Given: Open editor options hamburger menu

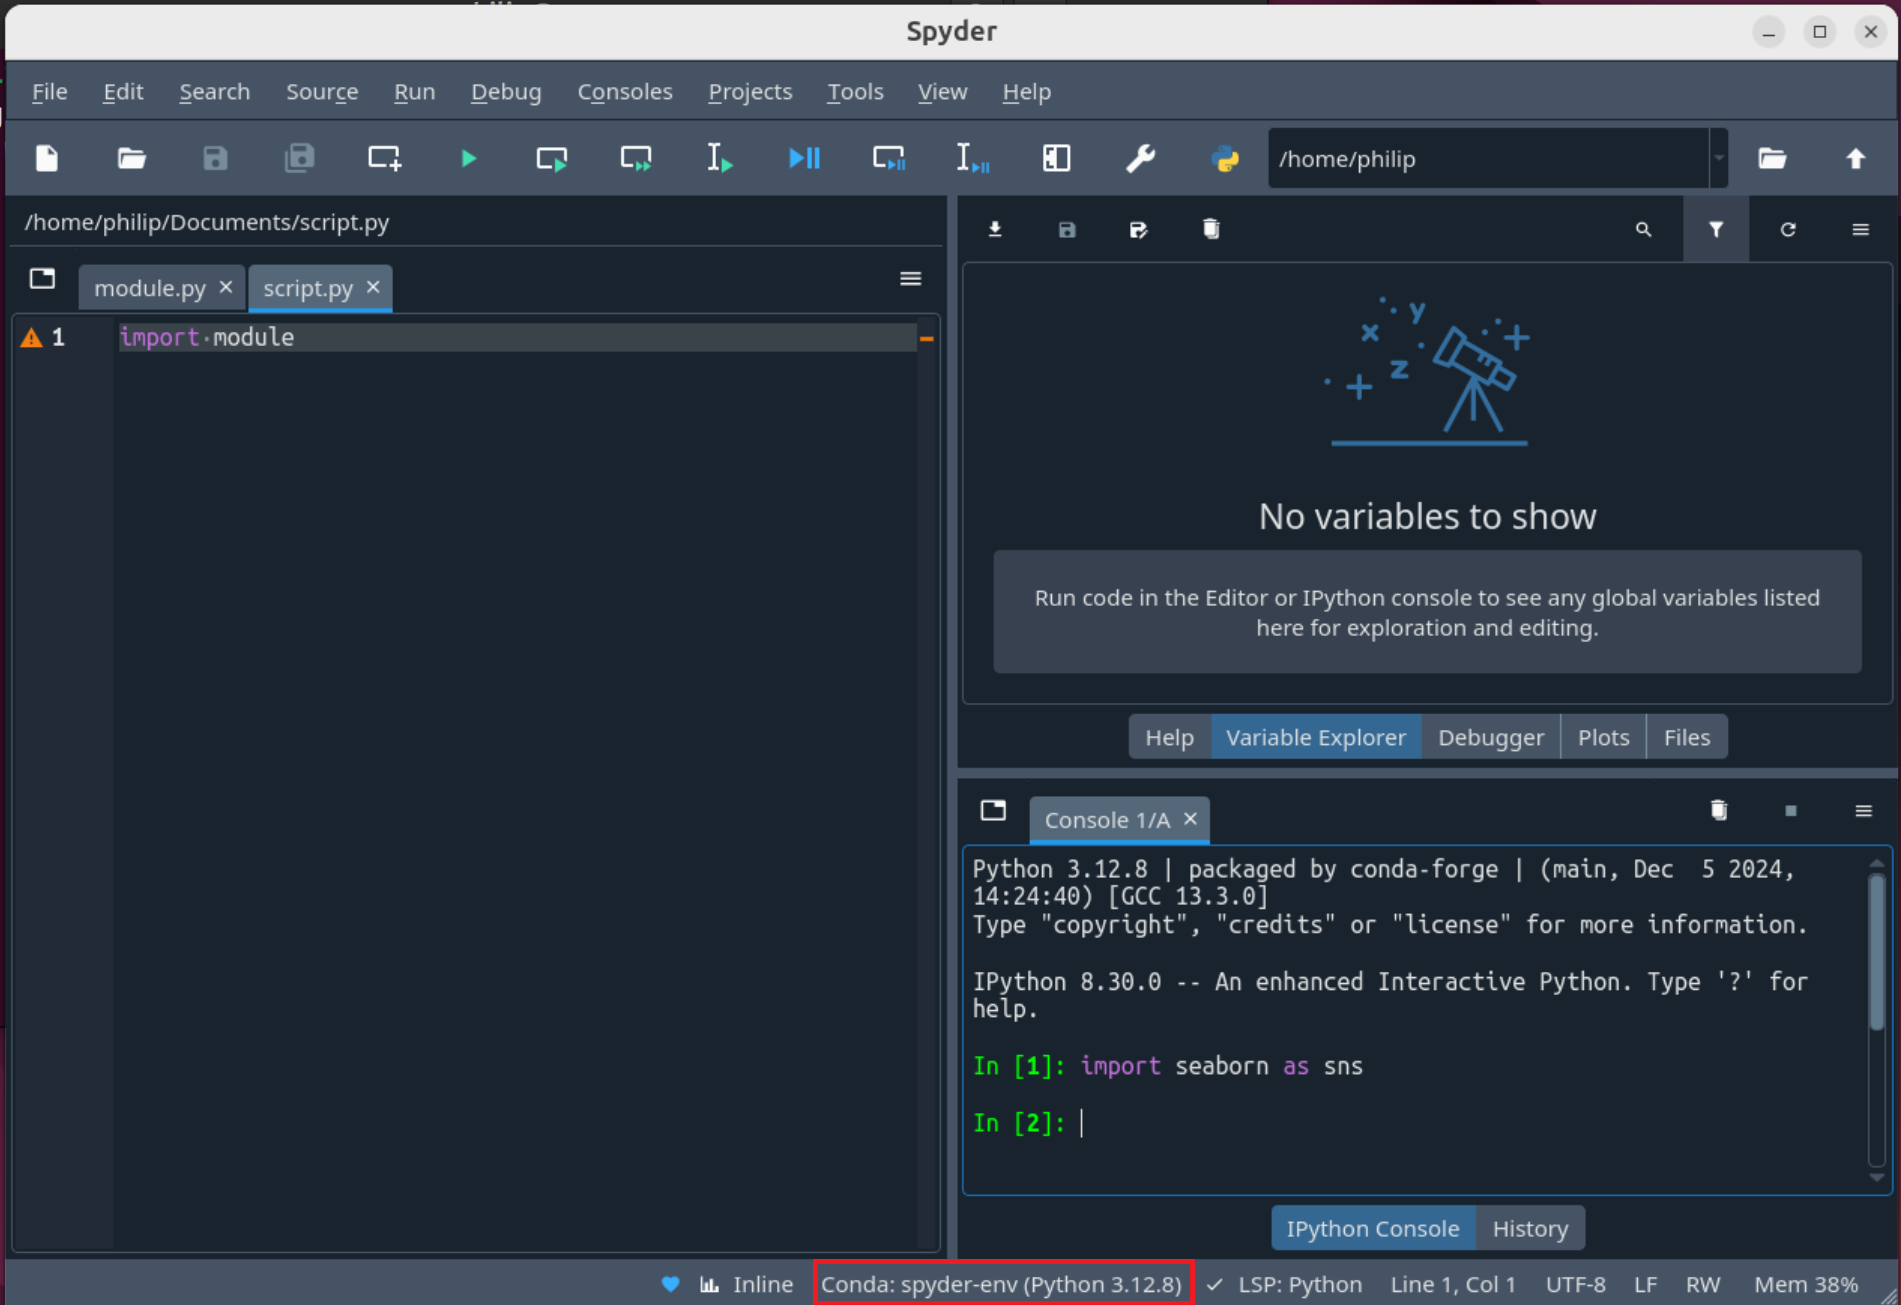Looking at the screenshot, I should (x=911, y=278).
